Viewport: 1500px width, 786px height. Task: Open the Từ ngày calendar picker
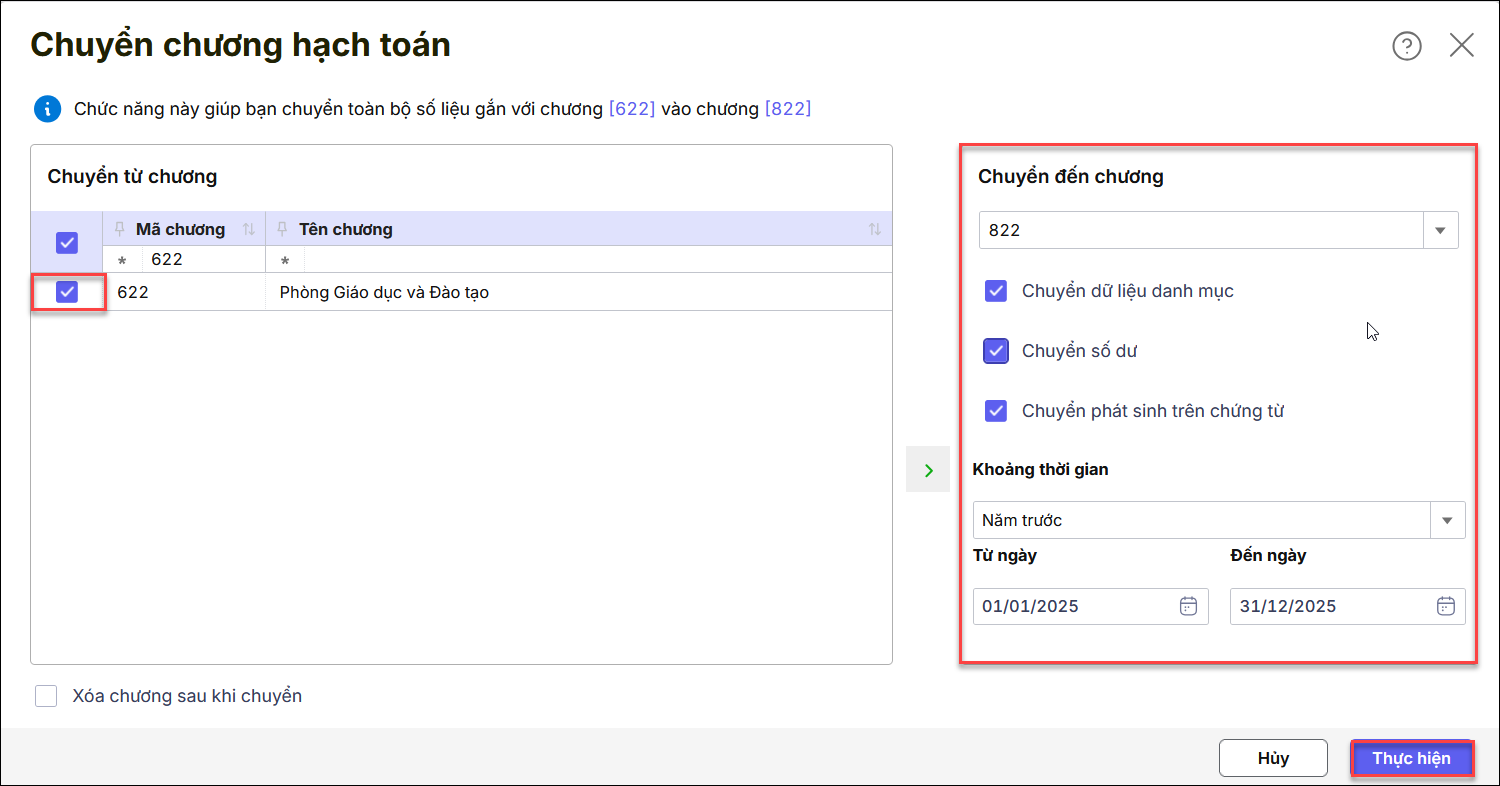click(x=1188, y=606)
